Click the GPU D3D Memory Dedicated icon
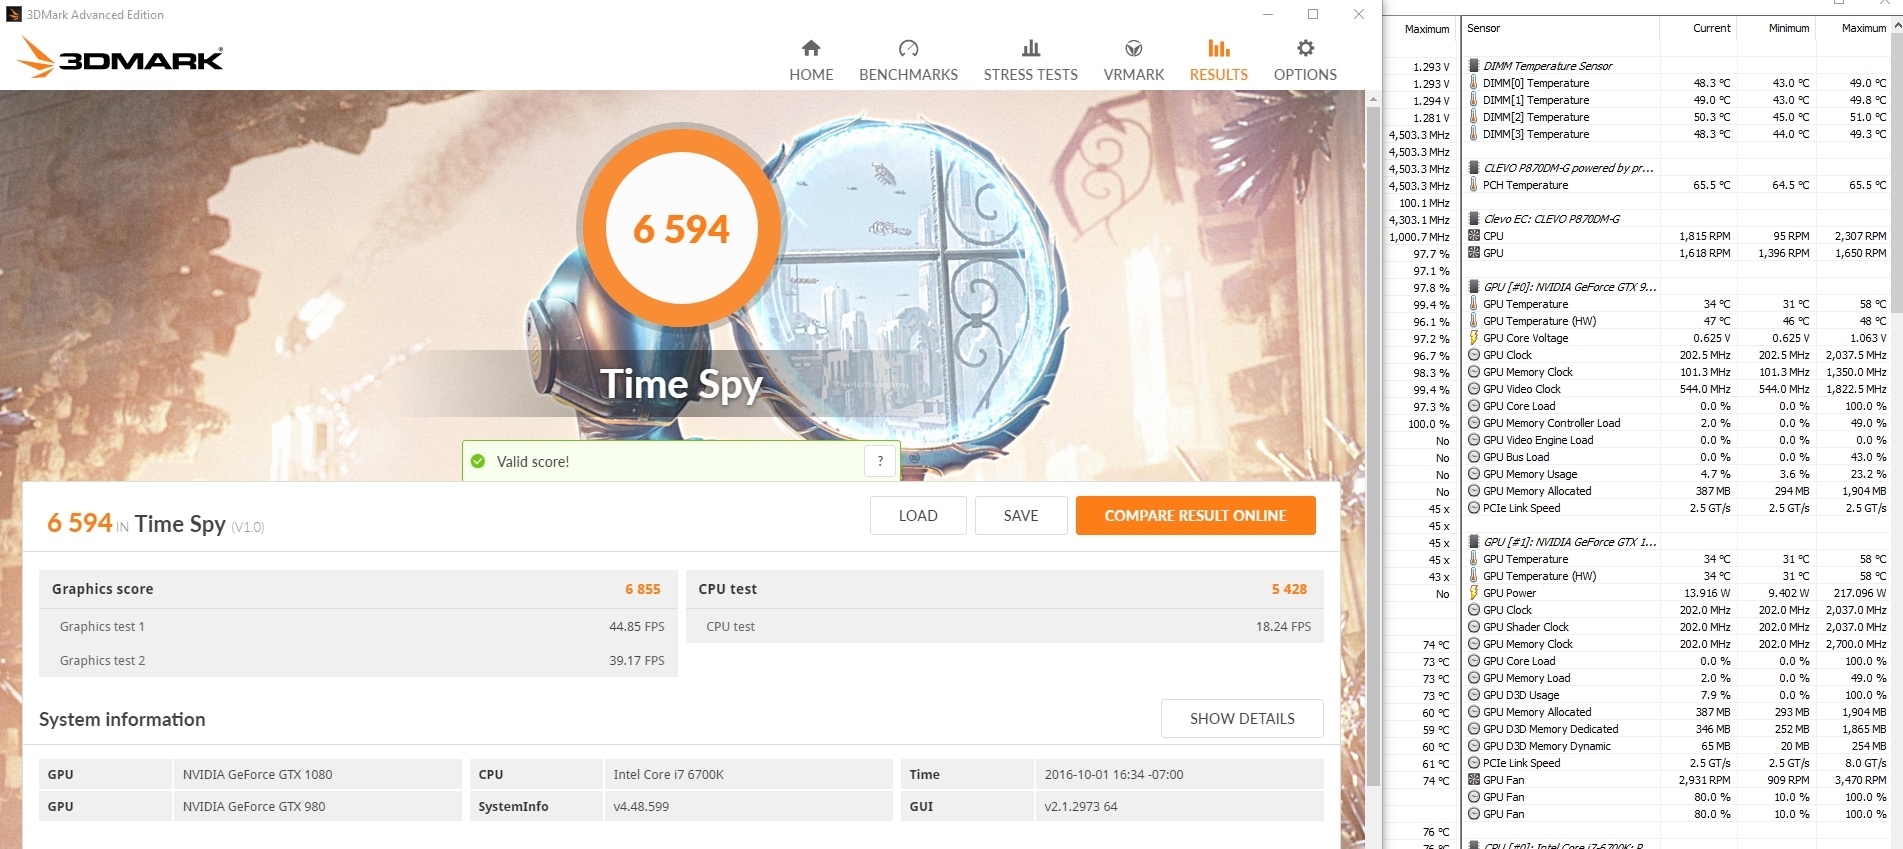The height and width of the screenshot is (849, 1903). [1474, 729]
